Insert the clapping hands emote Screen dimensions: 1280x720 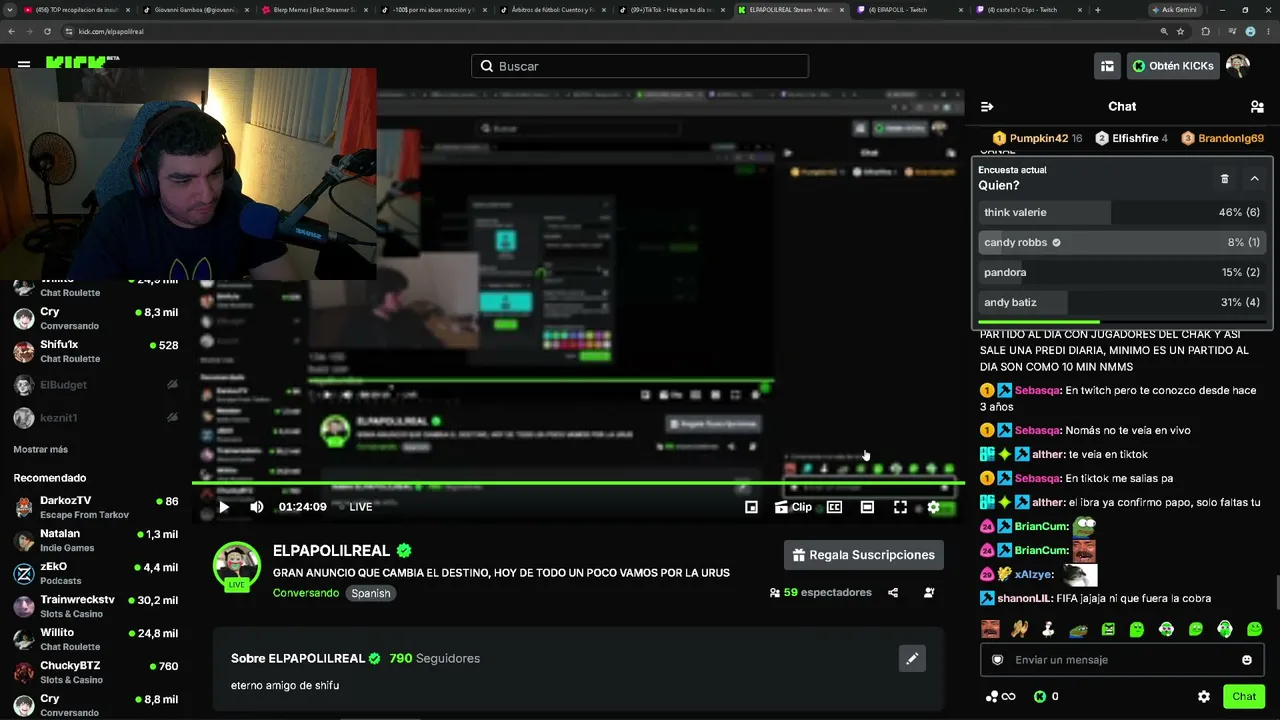pos(1019,629)
